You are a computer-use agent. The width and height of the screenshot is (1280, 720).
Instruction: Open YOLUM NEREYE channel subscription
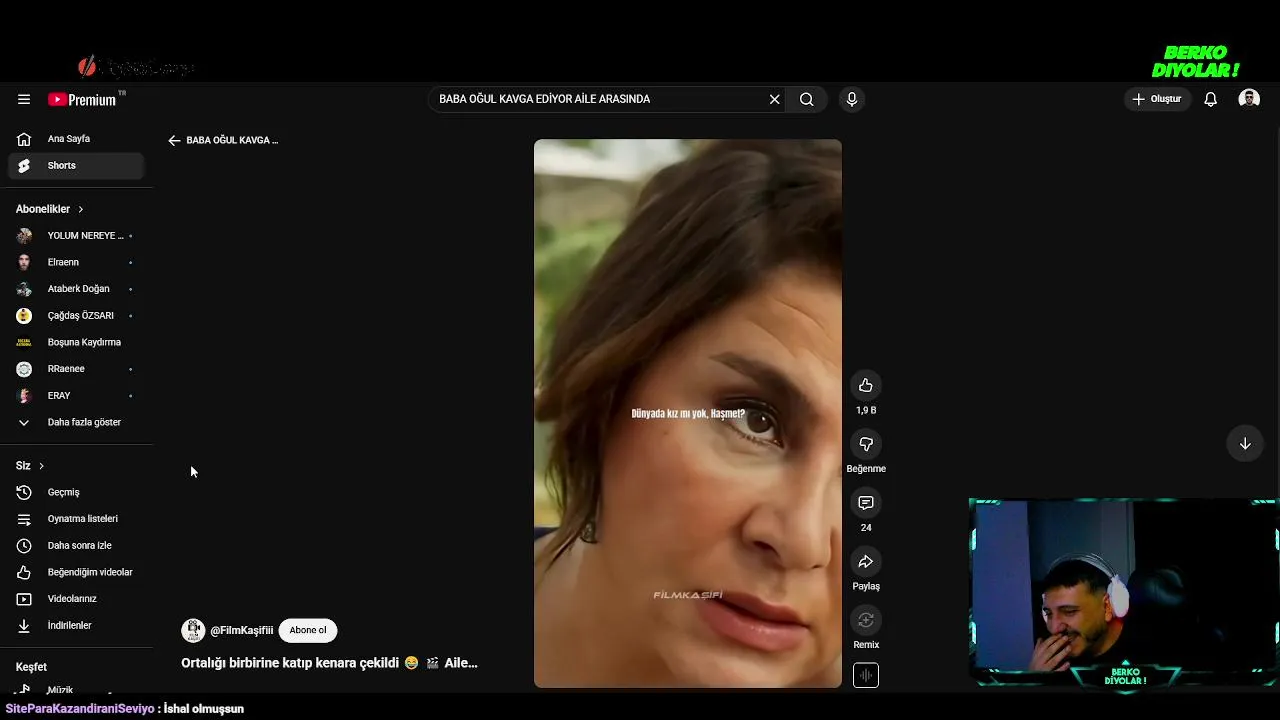(76, 236)
